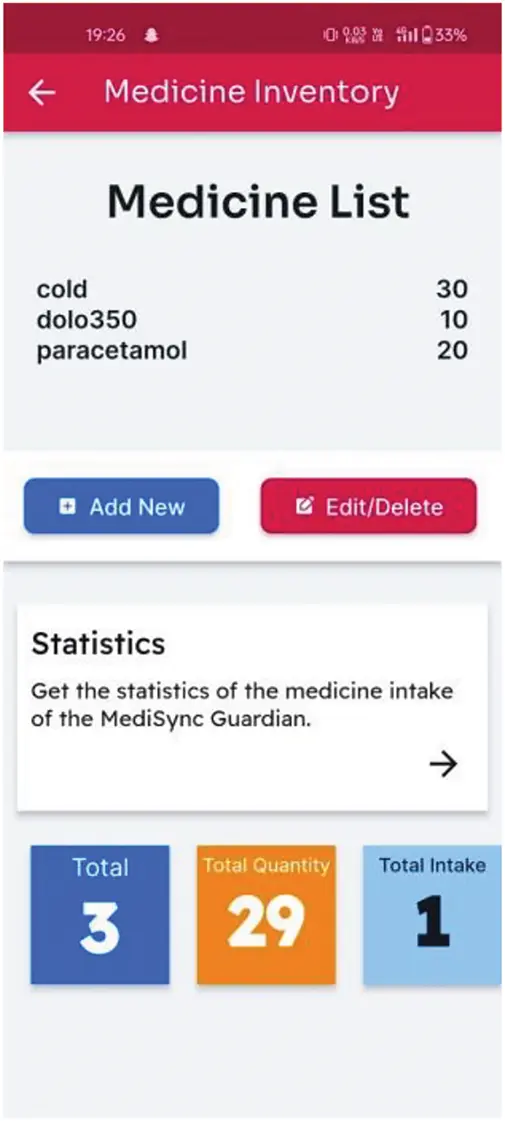Image resolution: width=505 pixels, height=1121 pixels.
Task: Select the cold medicine entry
Action: 252,290
